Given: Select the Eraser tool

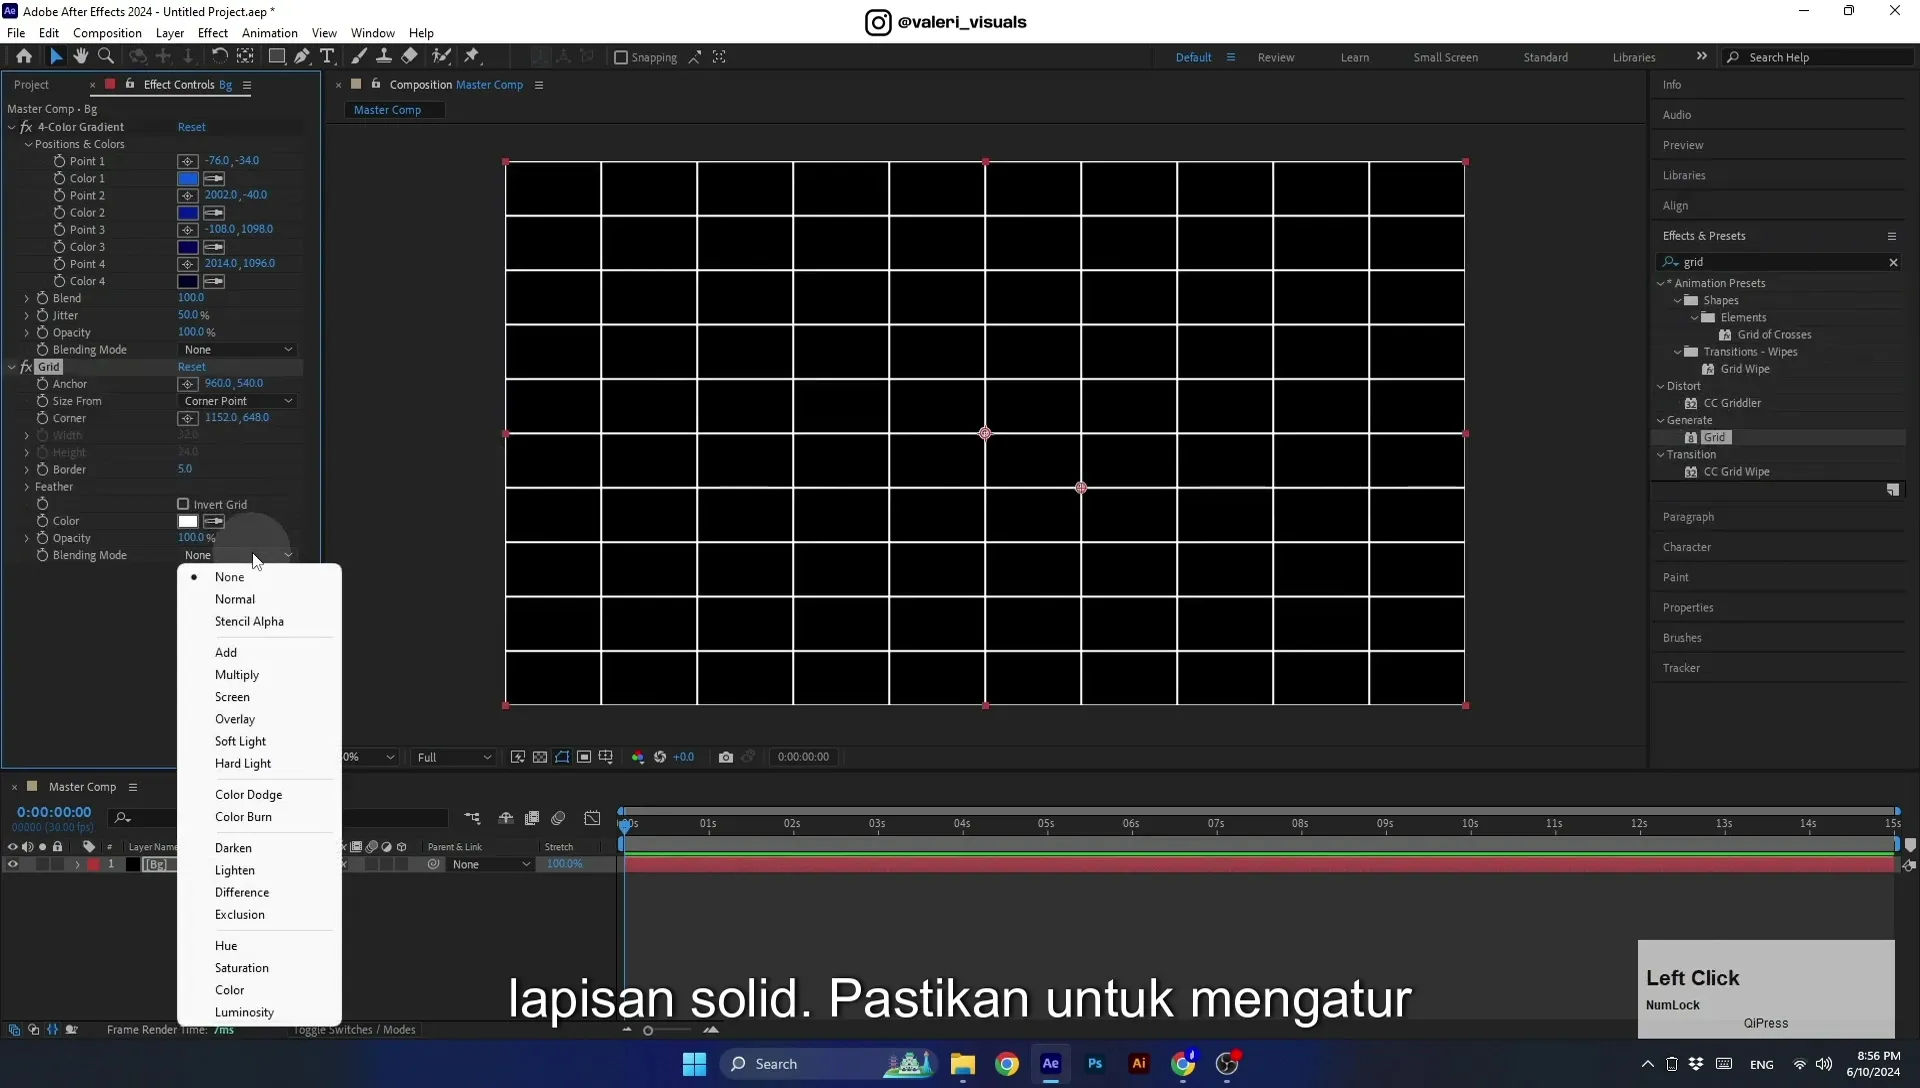Looking at the screenshot, I should coord(410,57).
